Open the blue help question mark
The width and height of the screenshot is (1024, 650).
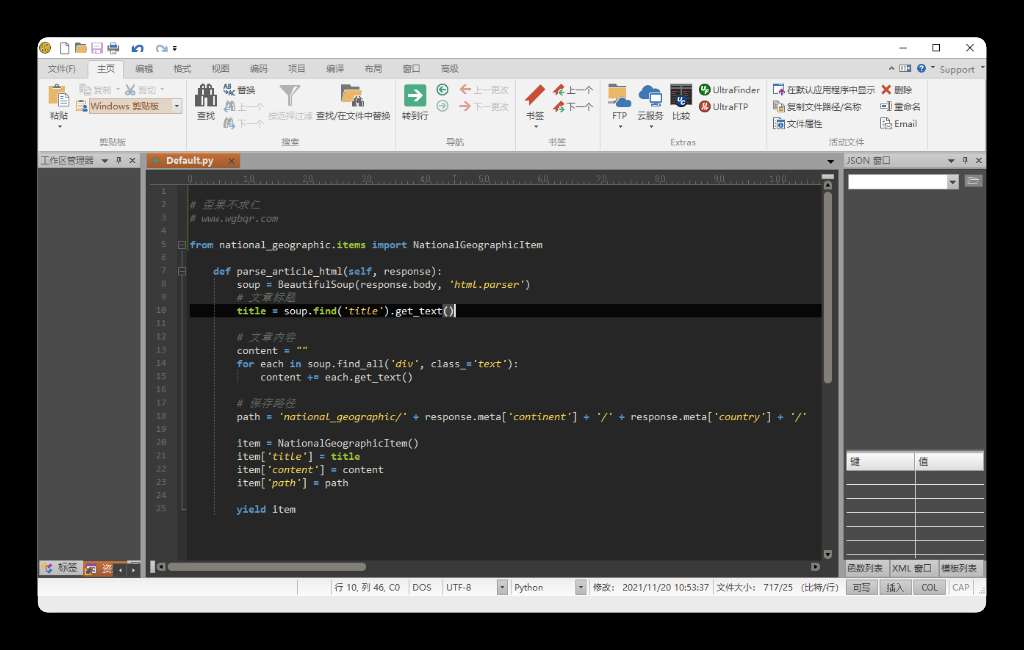921,68
